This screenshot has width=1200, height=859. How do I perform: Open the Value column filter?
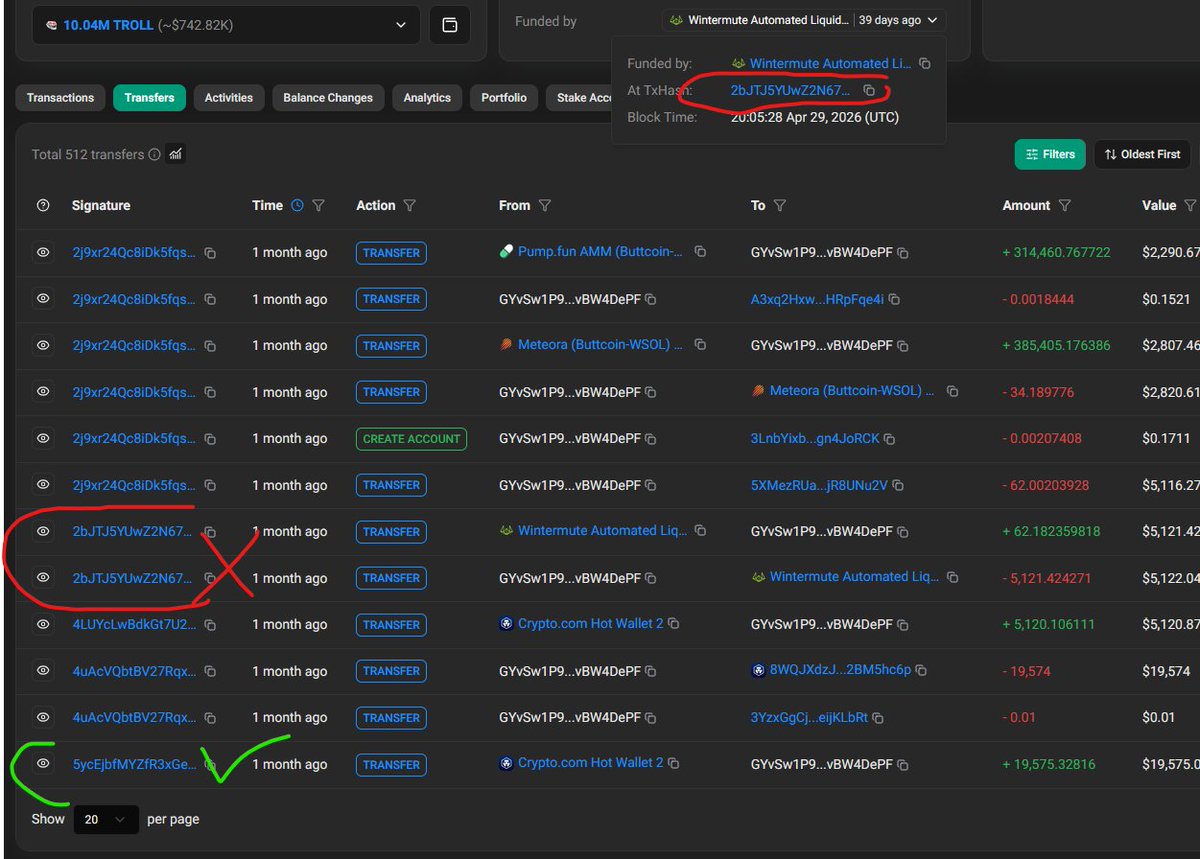pos(1190,205)
